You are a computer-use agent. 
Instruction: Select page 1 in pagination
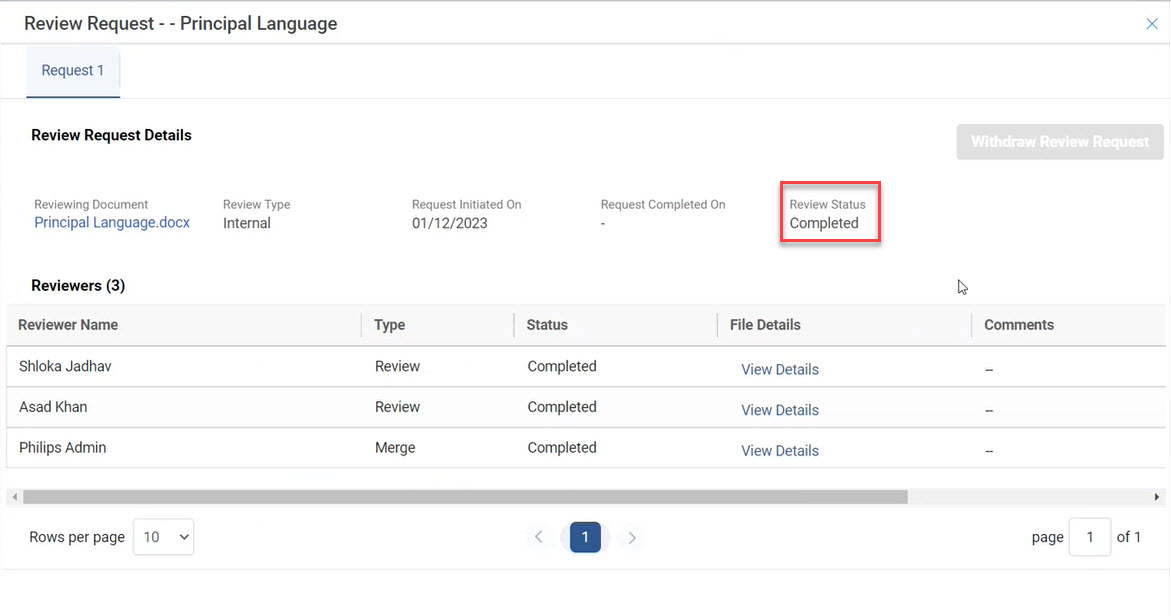[585, 537]
